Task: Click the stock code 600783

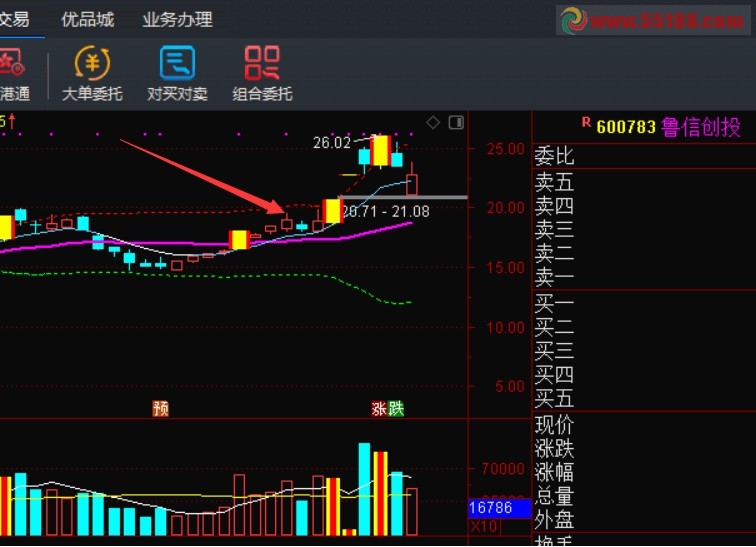Action: tap(626, 127)
